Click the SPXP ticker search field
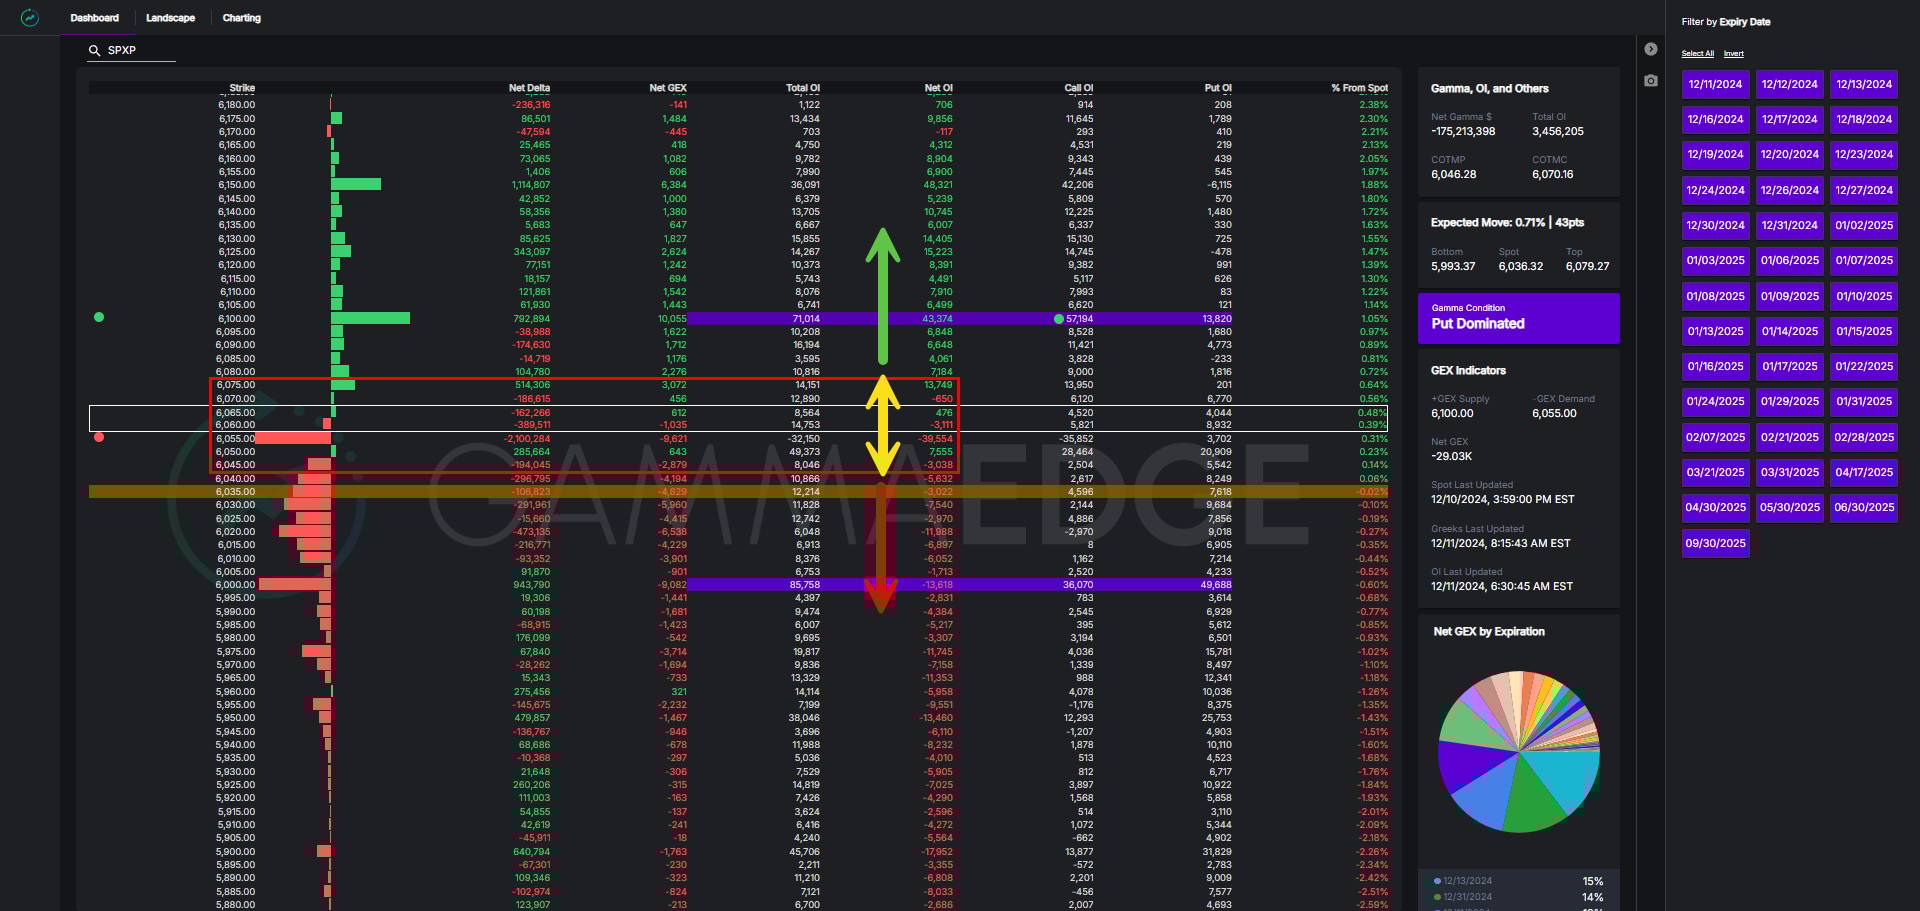The width and height of the screenshot is (1920, 911). coord(140,50)
